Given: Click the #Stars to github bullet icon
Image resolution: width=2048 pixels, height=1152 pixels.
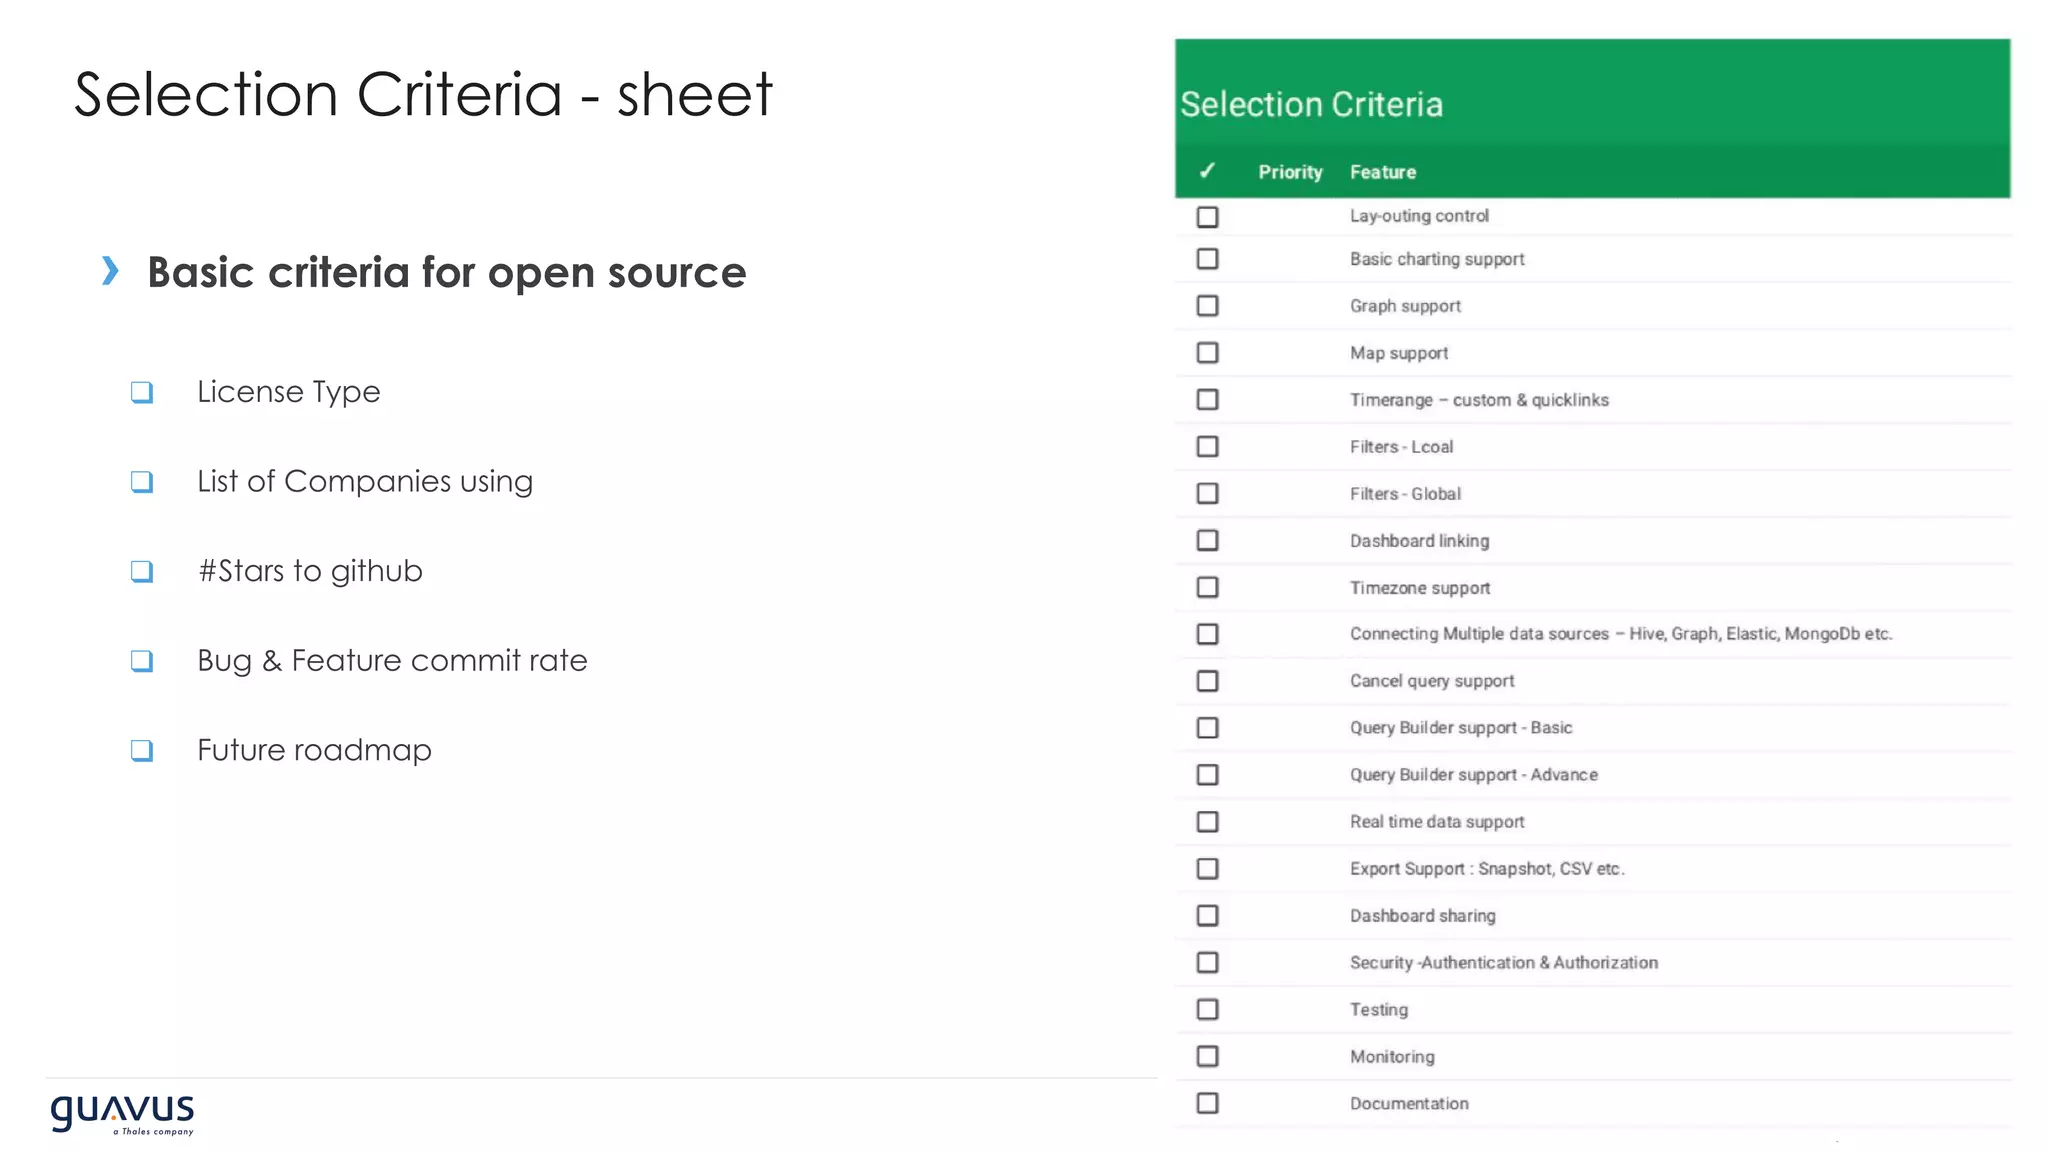Looking at the screenshot, I should click(142, 571).
